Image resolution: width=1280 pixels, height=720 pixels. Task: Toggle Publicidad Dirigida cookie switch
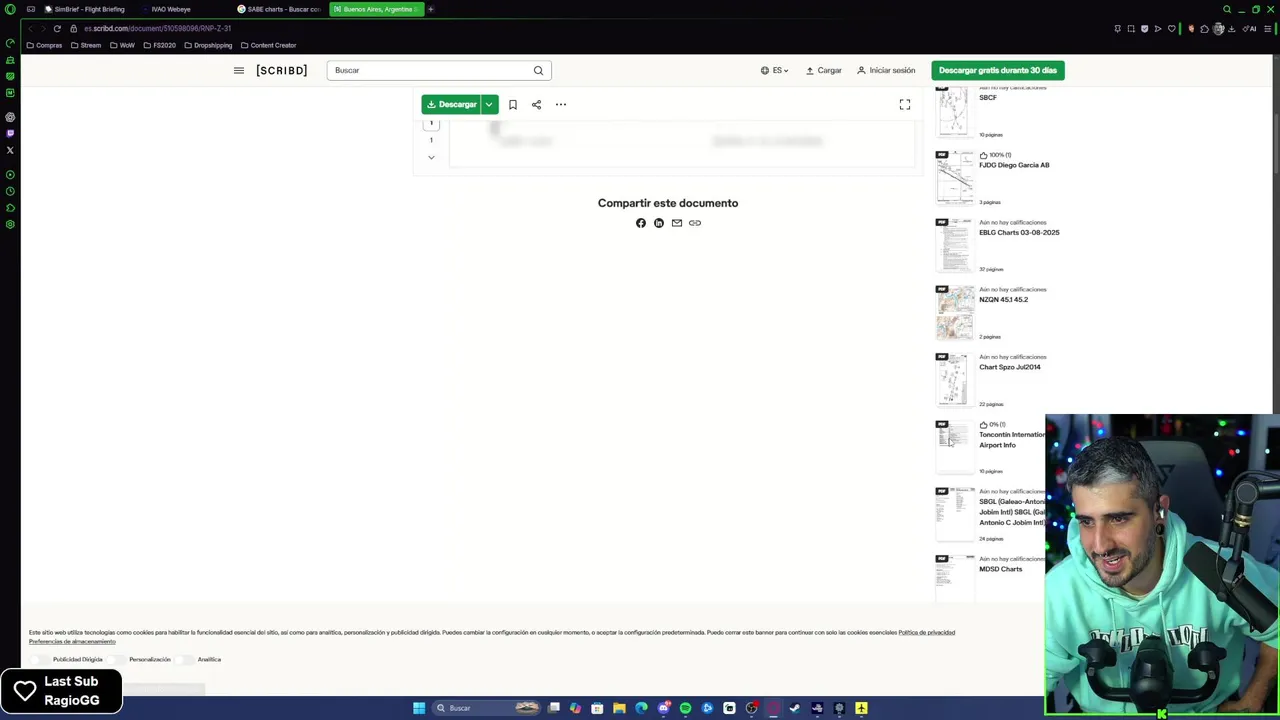click(40, 659)
